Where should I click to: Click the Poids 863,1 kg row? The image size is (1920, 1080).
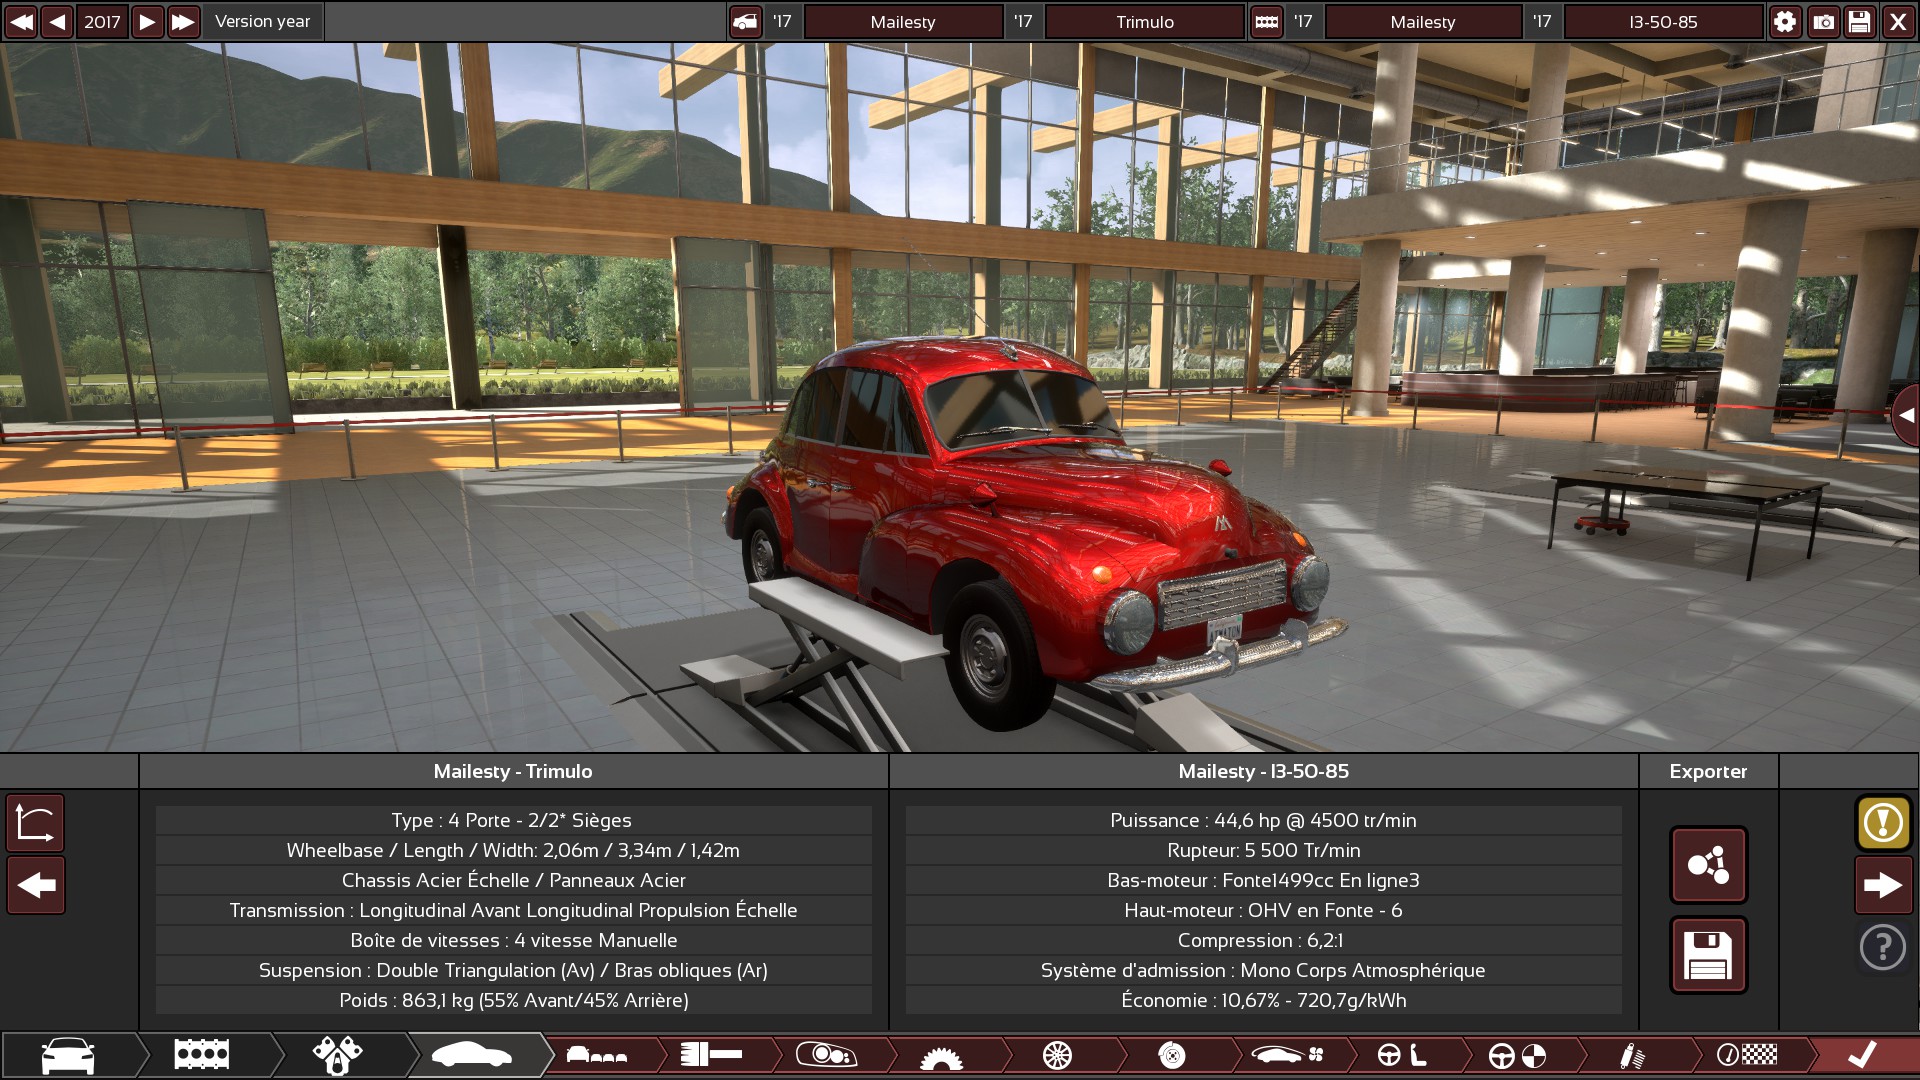click(x=513, y=1000)
